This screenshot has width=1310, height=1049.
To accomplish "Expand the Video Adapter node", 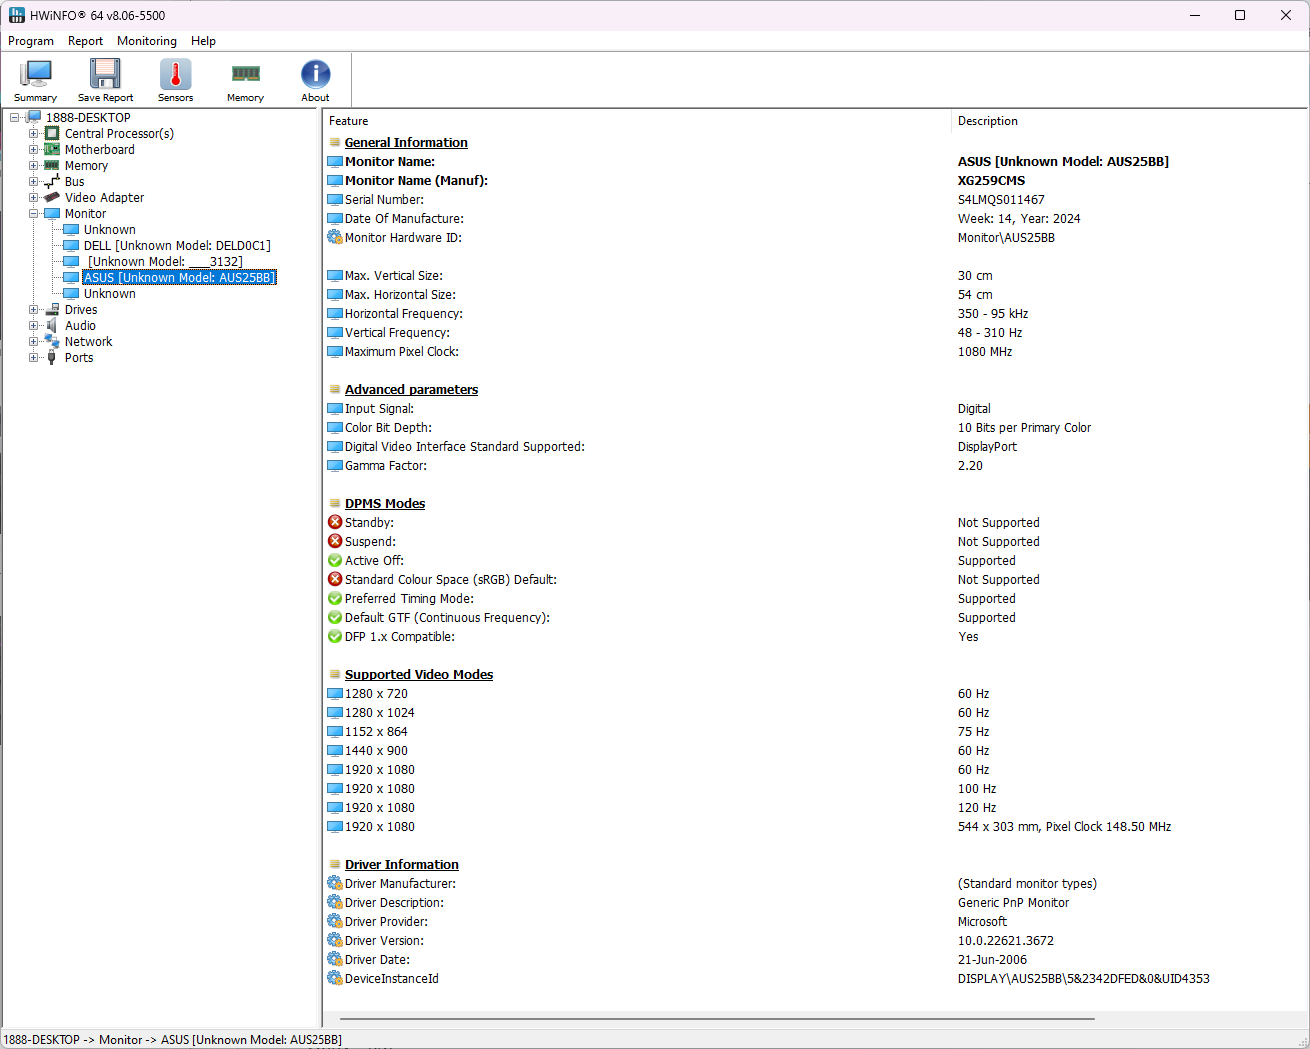I will click(34, 198).
